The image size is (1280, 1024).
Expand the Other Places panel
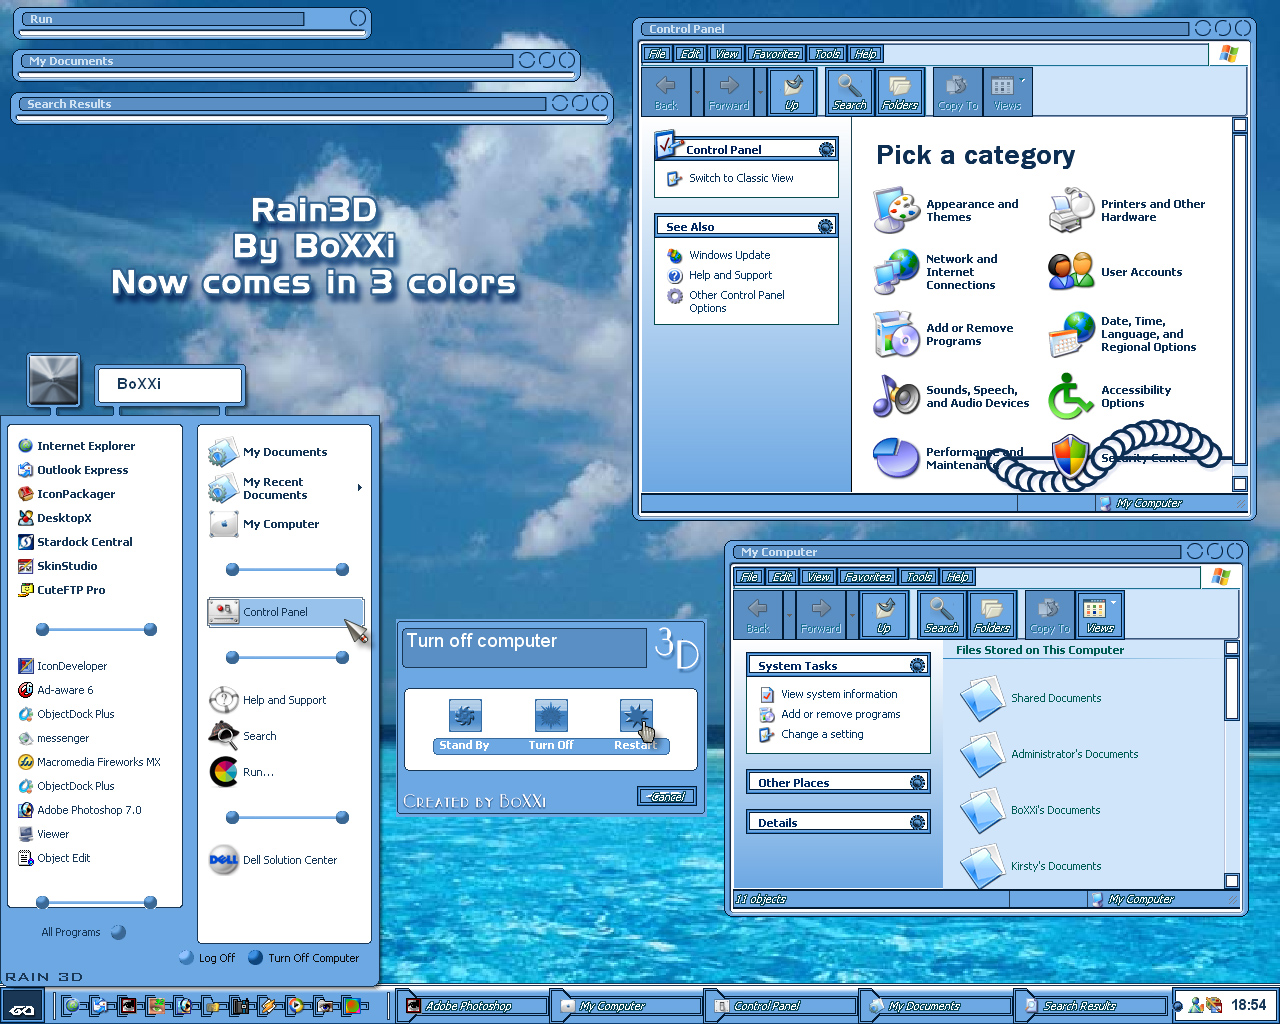[x=917, y=782]
